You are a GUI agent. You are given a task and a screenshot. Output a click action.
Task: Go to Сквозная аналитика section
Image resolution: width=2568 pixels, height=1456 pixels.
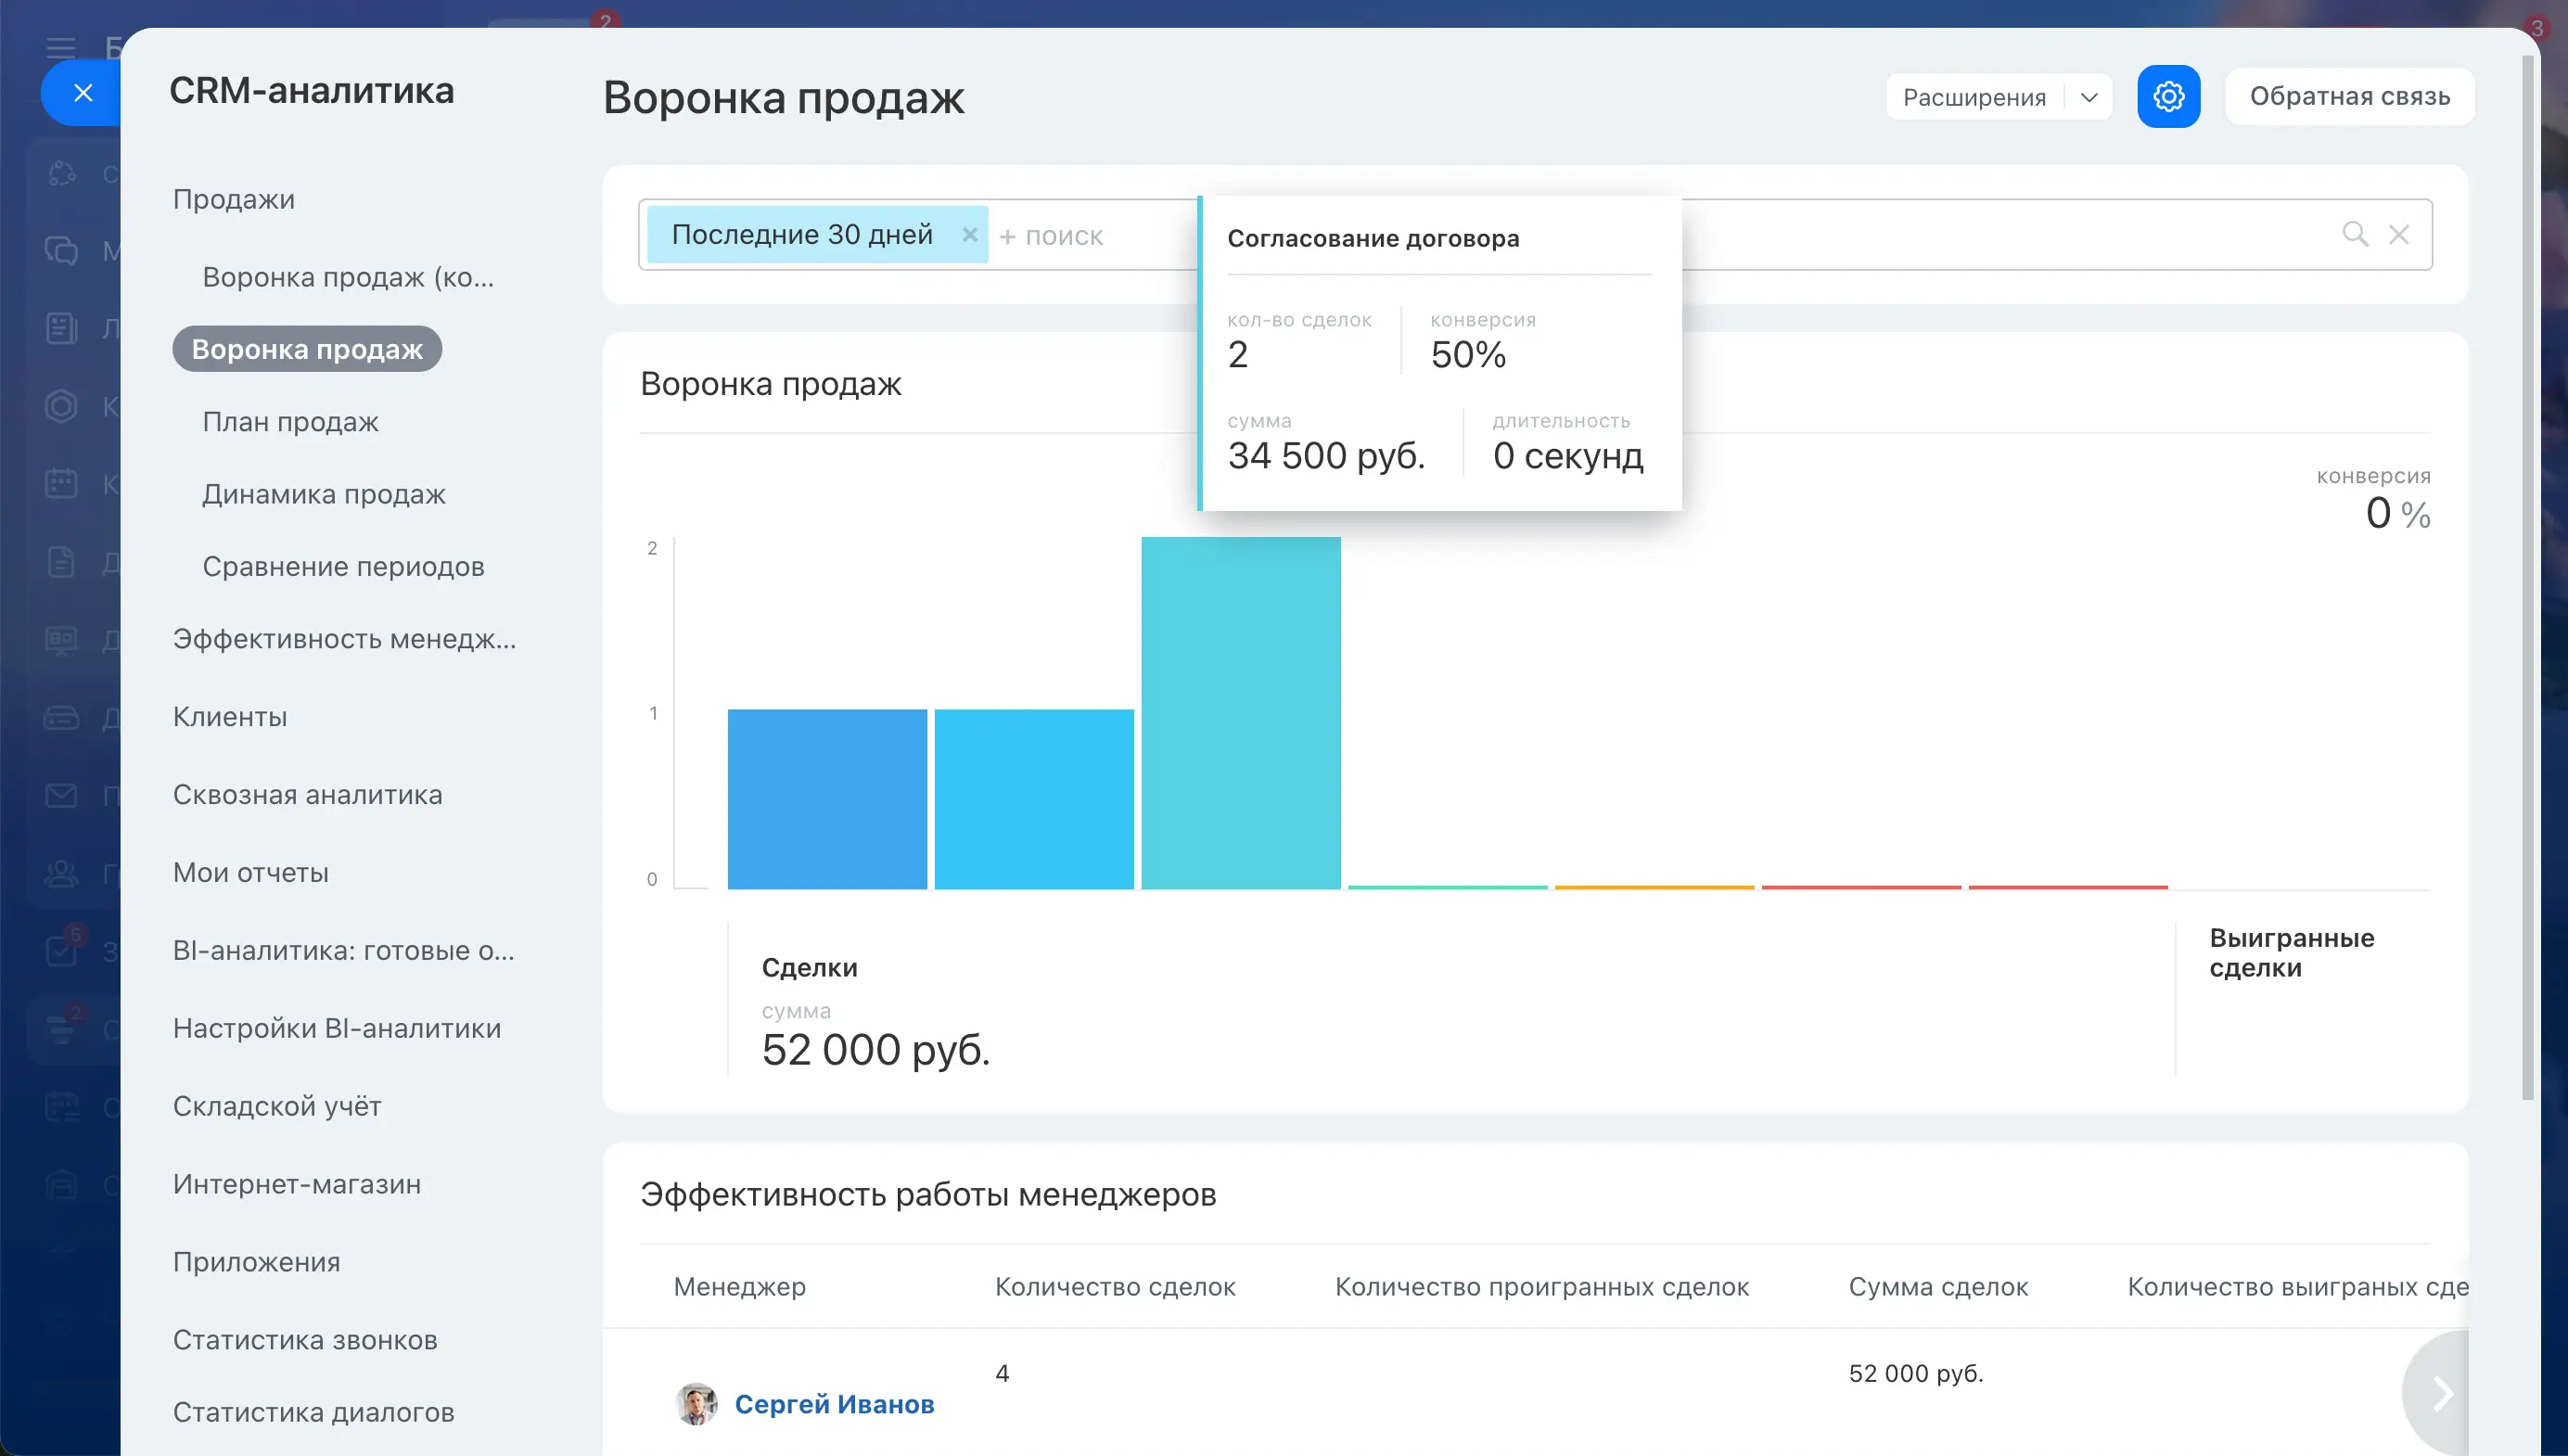click(x=307, y=794)
